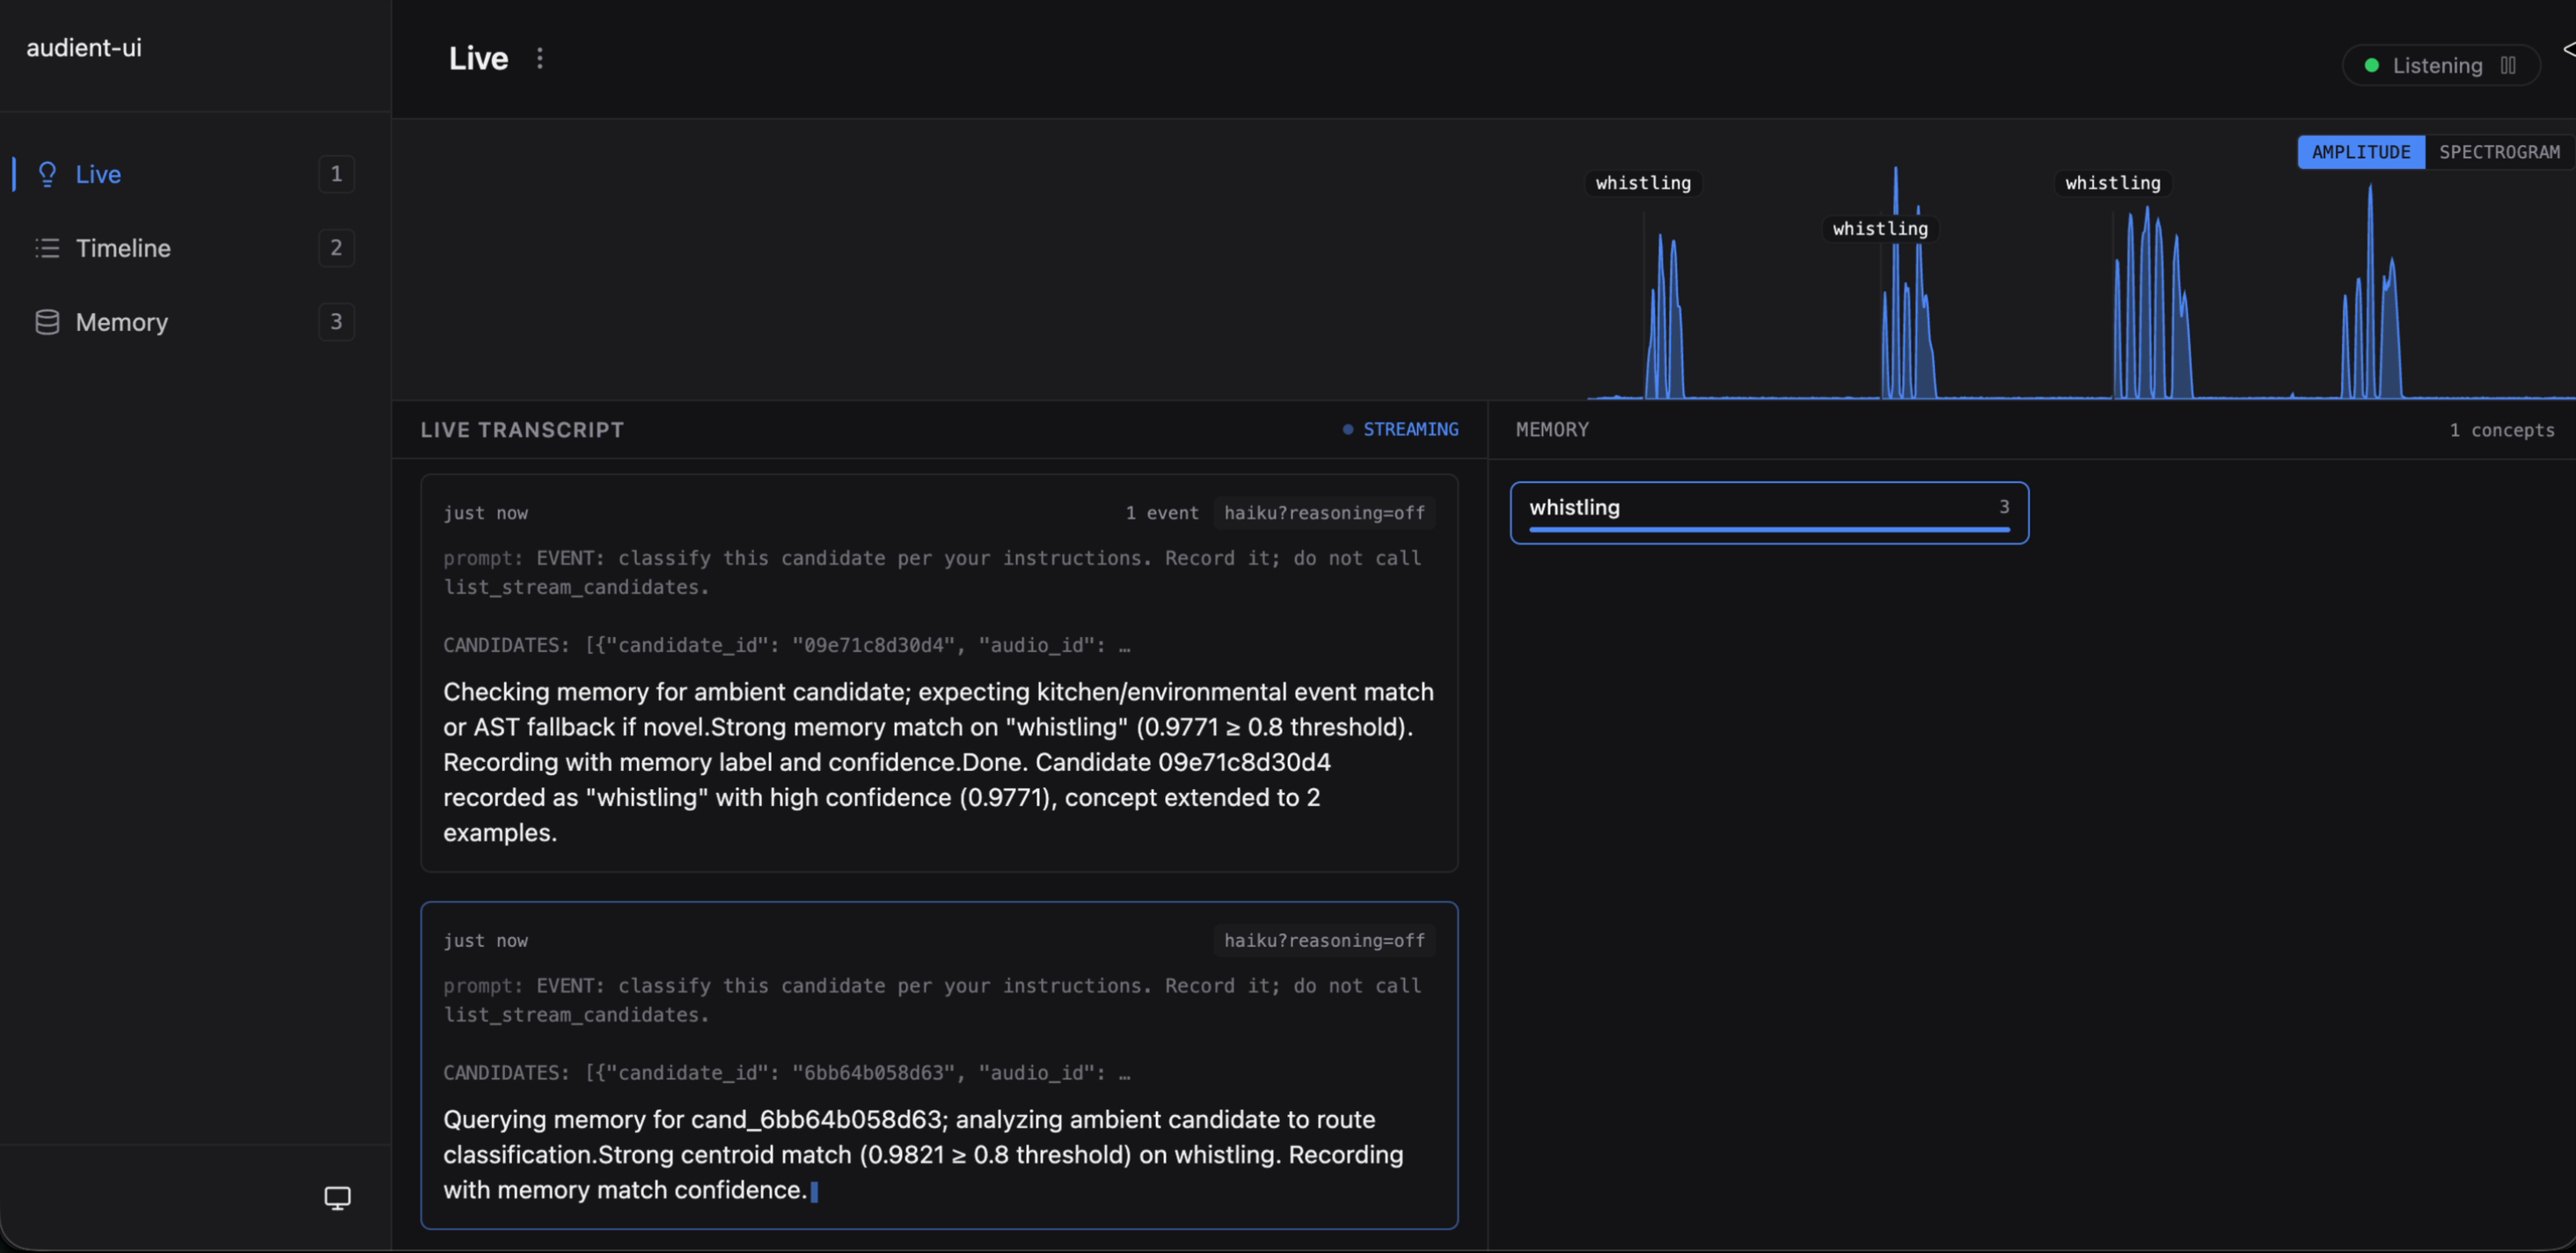Select the first transcript card mentioning 0.9771
The image size is (2576, 1253).
(939, 673)
